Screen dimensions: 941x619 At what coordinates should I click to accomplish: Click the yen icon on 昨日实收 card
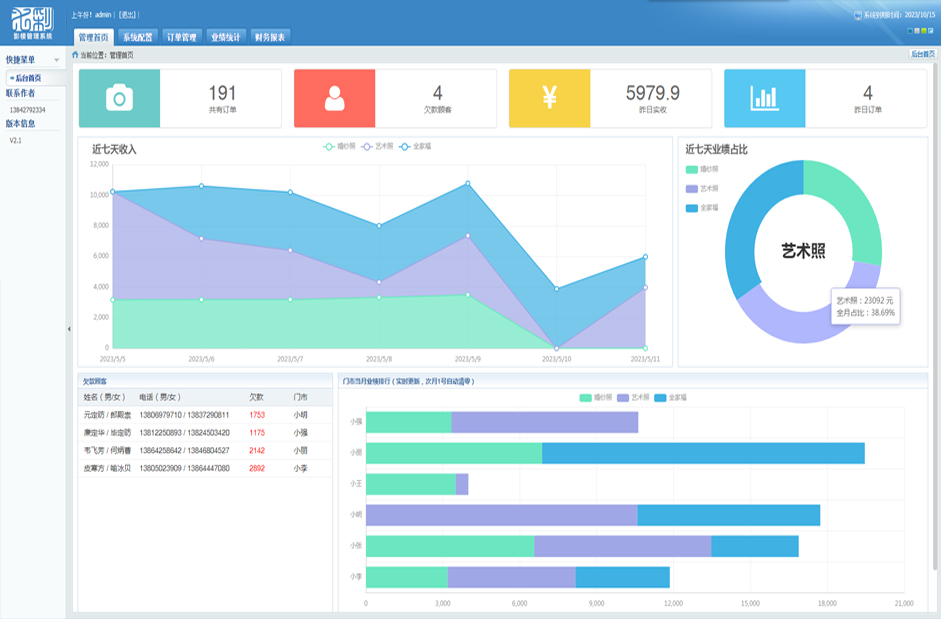pyautogui.click(x=549, y=98)
